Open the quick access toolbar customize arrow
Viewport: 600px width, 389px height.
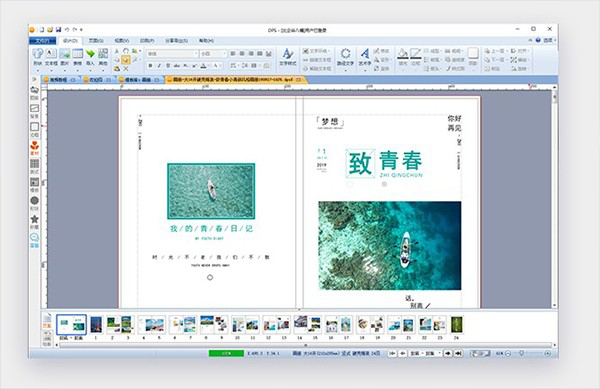pos(82,29)
